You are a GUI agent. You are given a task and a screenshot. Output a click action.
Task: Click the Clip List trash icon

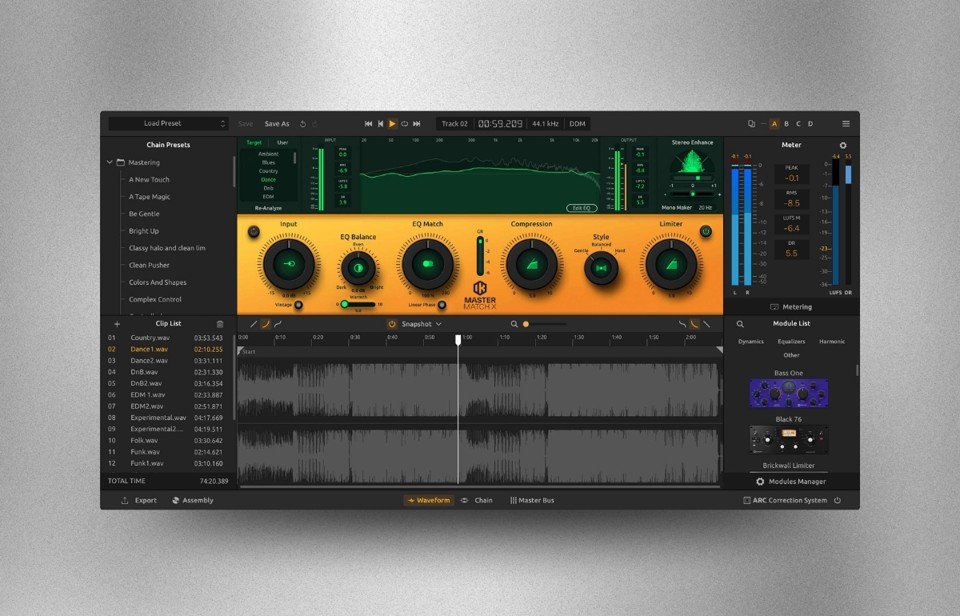220,324
